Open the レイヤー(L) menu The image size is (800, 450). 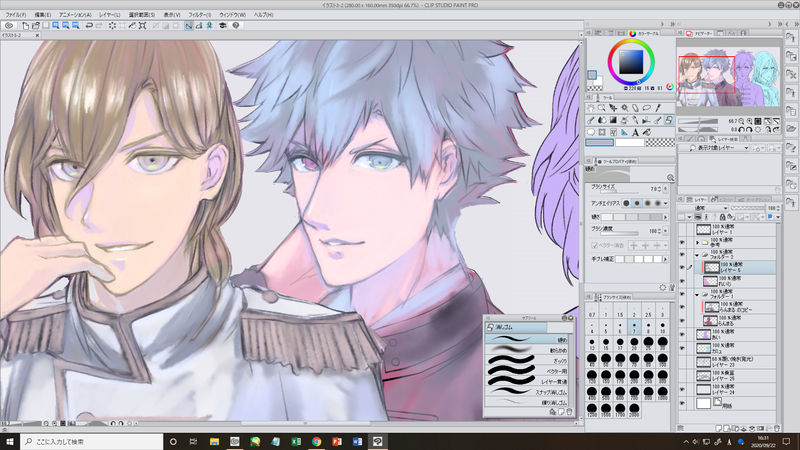pos(110,15)
